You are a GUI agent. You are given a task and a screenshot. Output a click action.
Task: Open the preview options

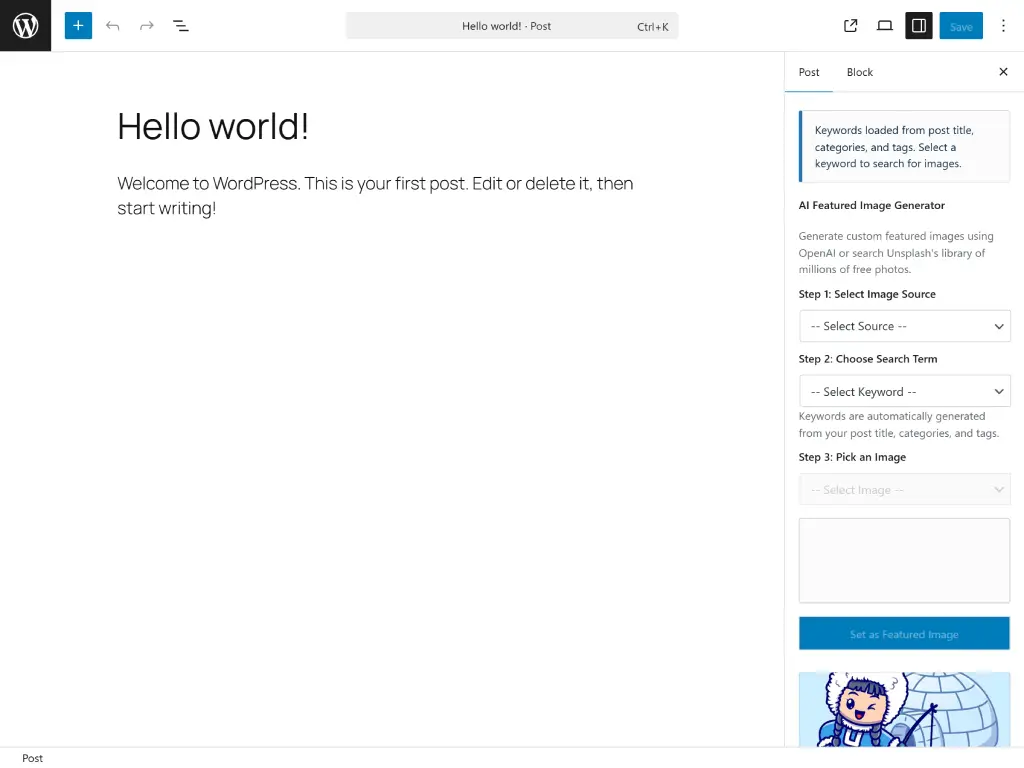885,26
